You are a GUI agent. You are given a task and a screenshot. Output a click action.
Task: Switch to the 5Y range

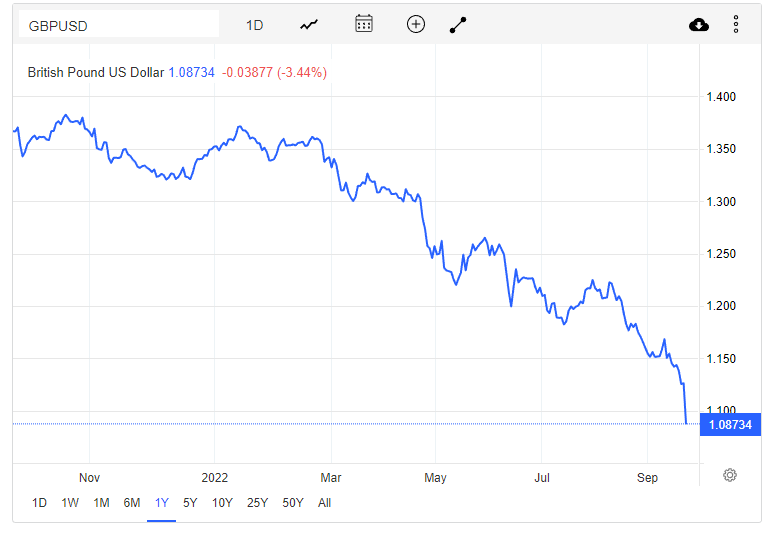pos(190,503)
